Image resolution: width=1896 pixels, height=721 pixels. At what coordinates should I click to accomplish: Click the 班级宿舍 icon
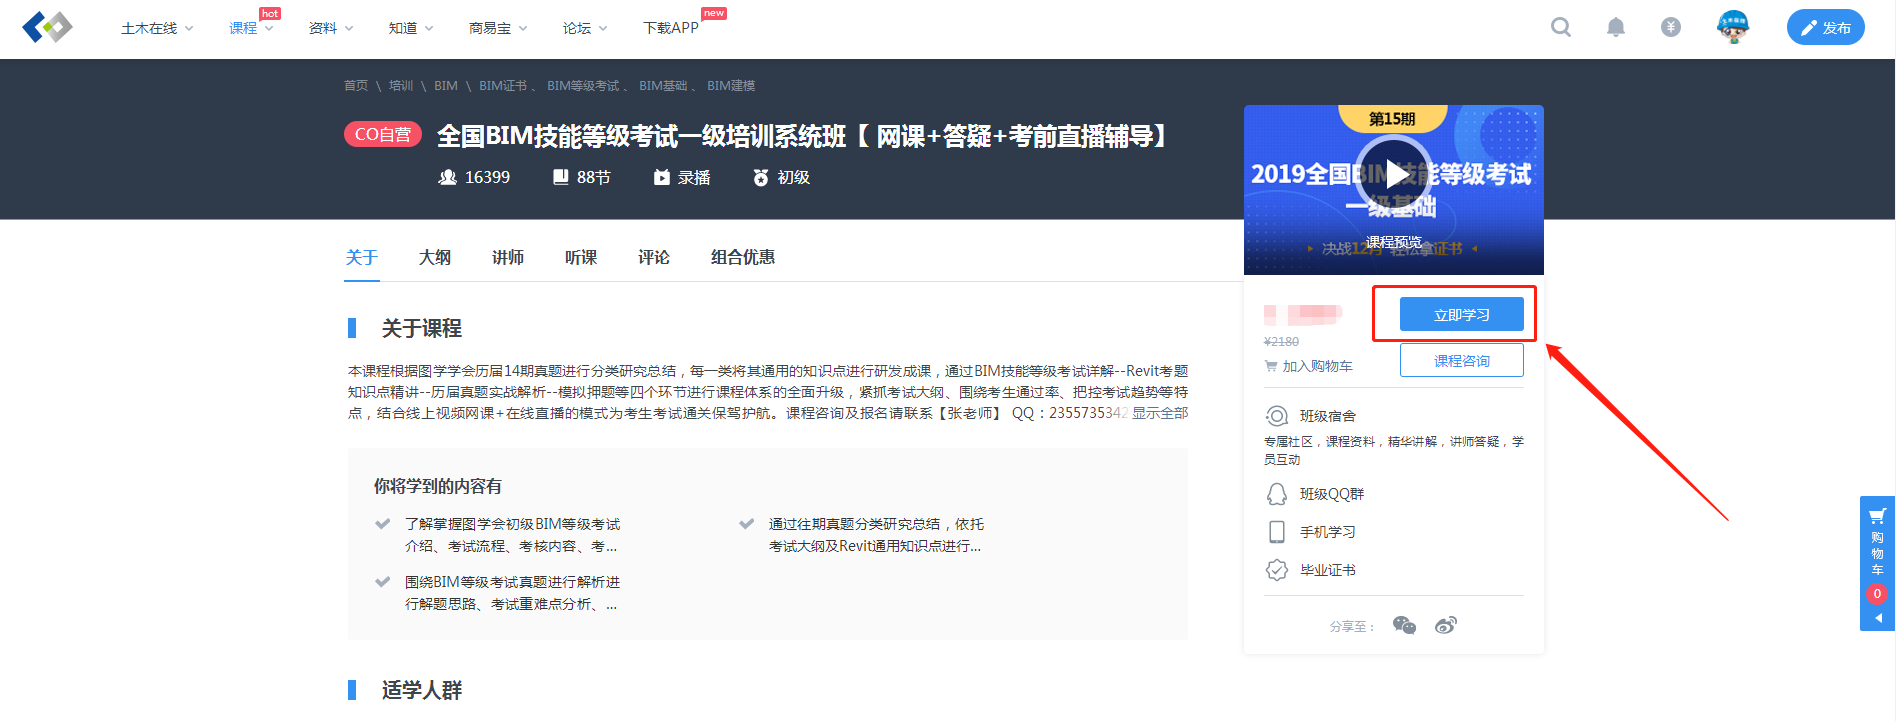point(1277,416)
